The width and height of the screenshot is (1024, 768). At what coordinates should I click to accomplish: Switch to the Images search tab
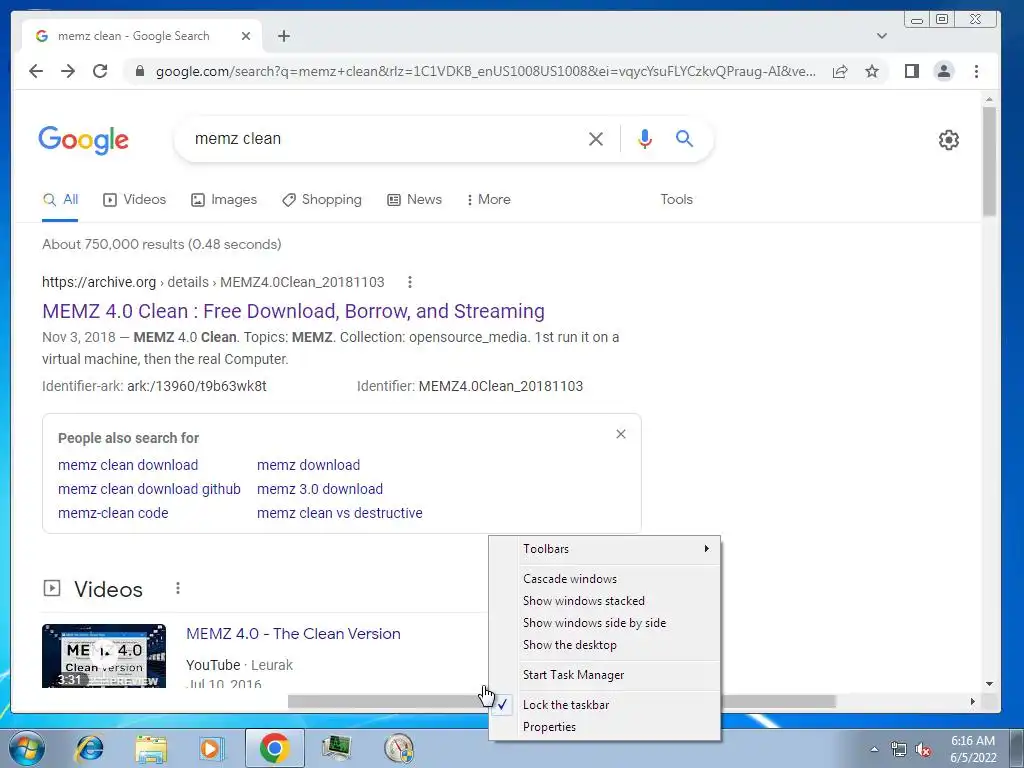224,200
